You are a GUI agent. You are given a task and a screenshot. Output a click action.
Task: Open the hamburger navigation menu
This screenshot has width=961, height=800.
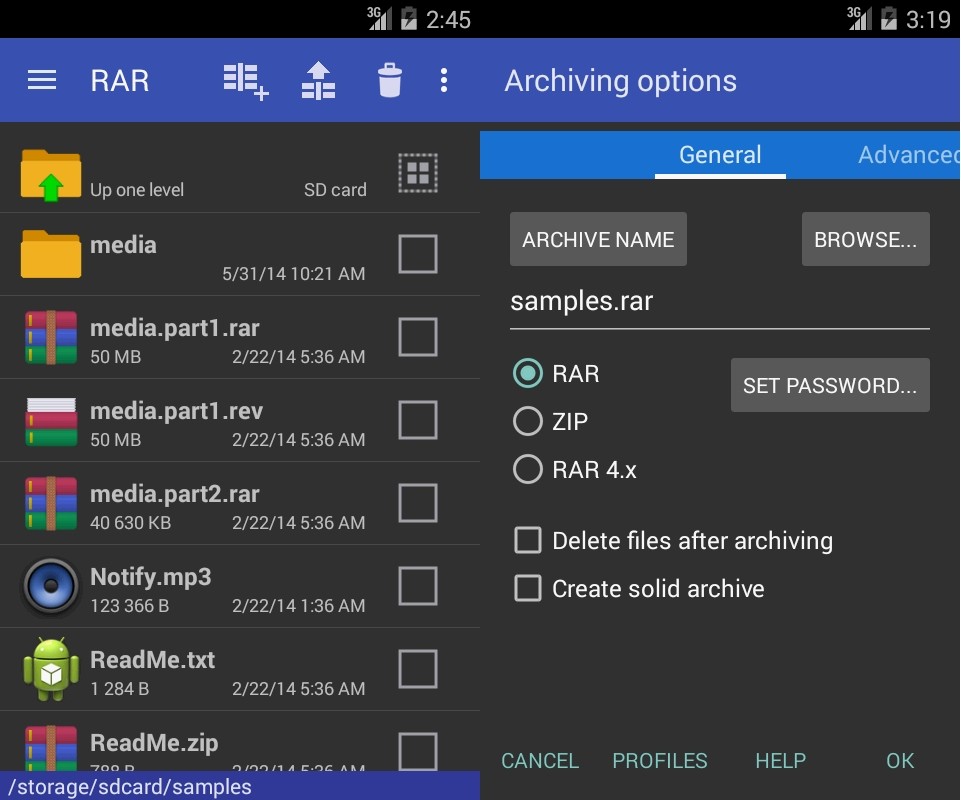41,81
